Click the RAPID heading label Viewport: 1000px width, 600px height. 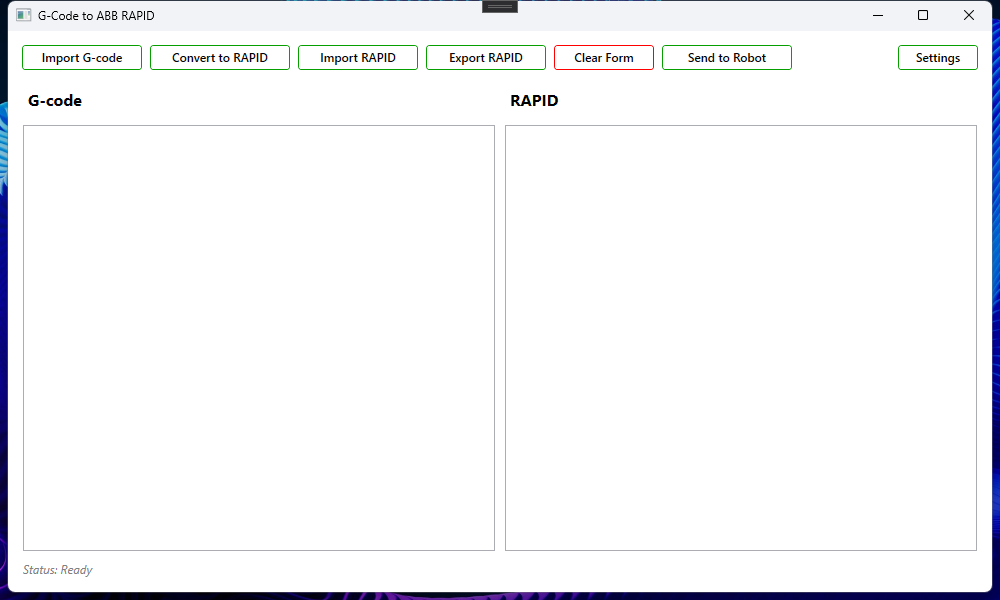[534, 101]
